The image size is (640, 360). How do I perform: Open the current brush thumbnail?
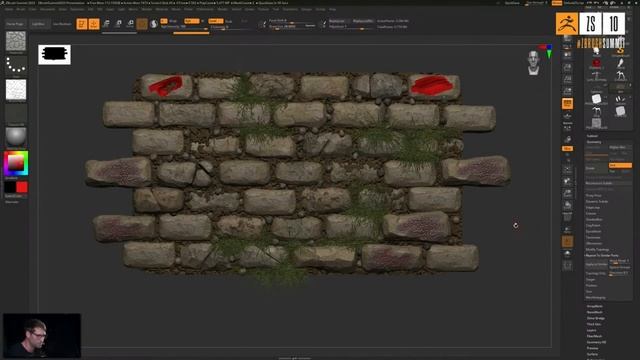[x=16, y=41]
